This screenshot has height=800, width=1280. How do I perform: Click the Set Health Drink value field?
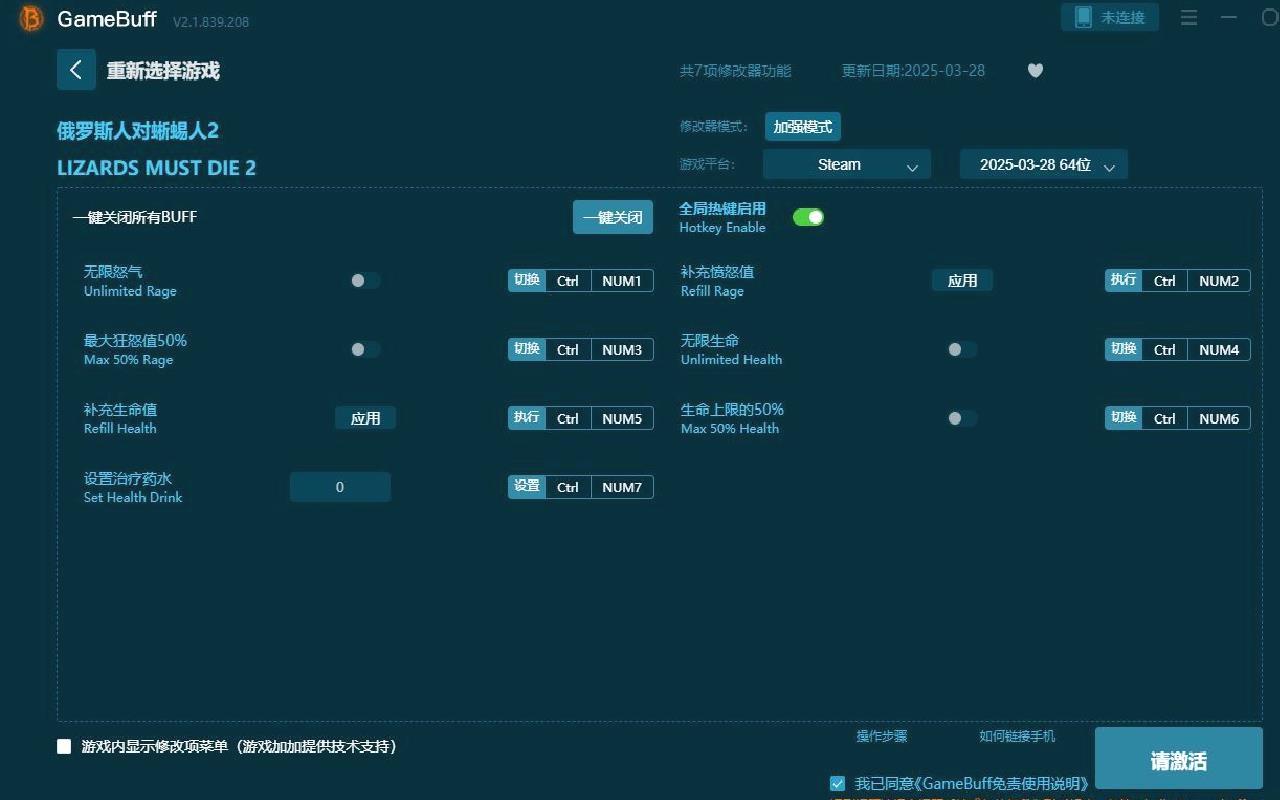[x=340, y=487]
